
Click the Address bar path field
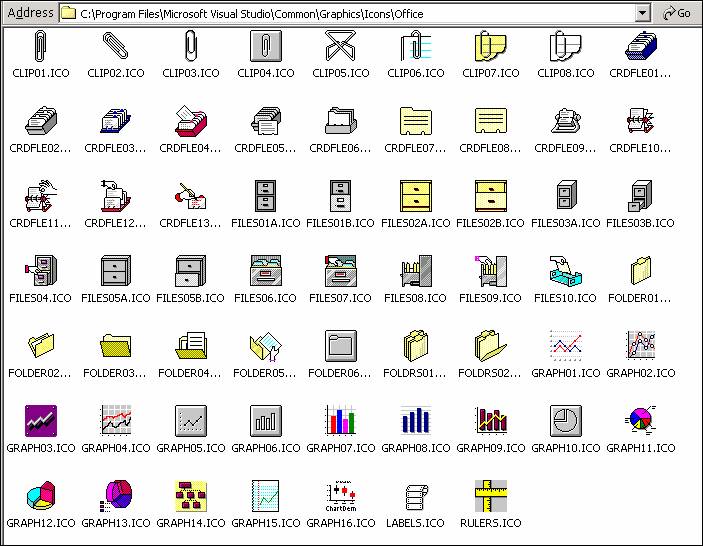click(350, 13)
